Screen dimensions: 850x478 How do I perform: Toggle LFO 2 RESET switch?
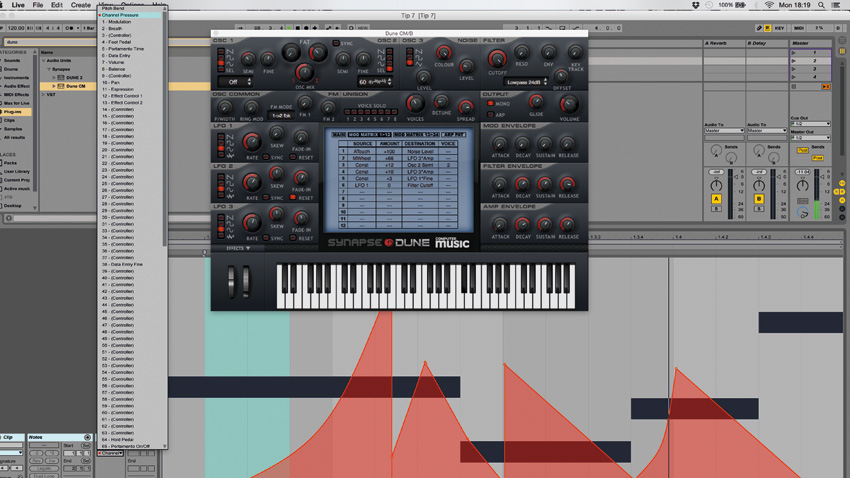point(293,197)
